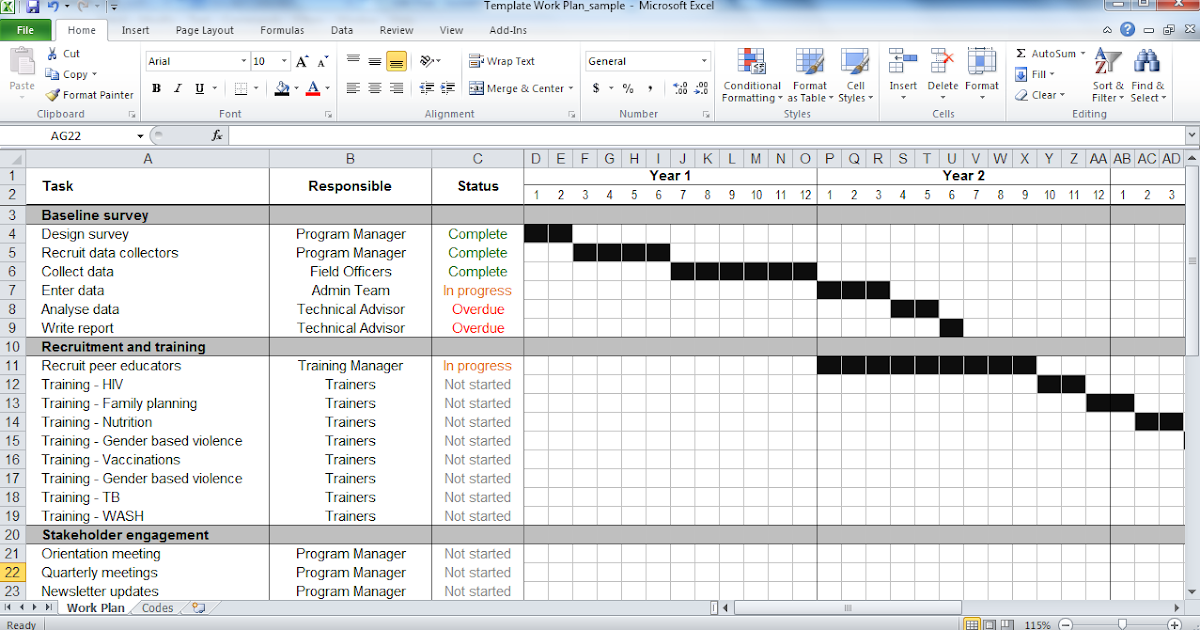The height and width of the screenshot is (630, 1200).
Task: Select the Codes sheet tab
Action: pyautogui.click(x=157, y=608)
